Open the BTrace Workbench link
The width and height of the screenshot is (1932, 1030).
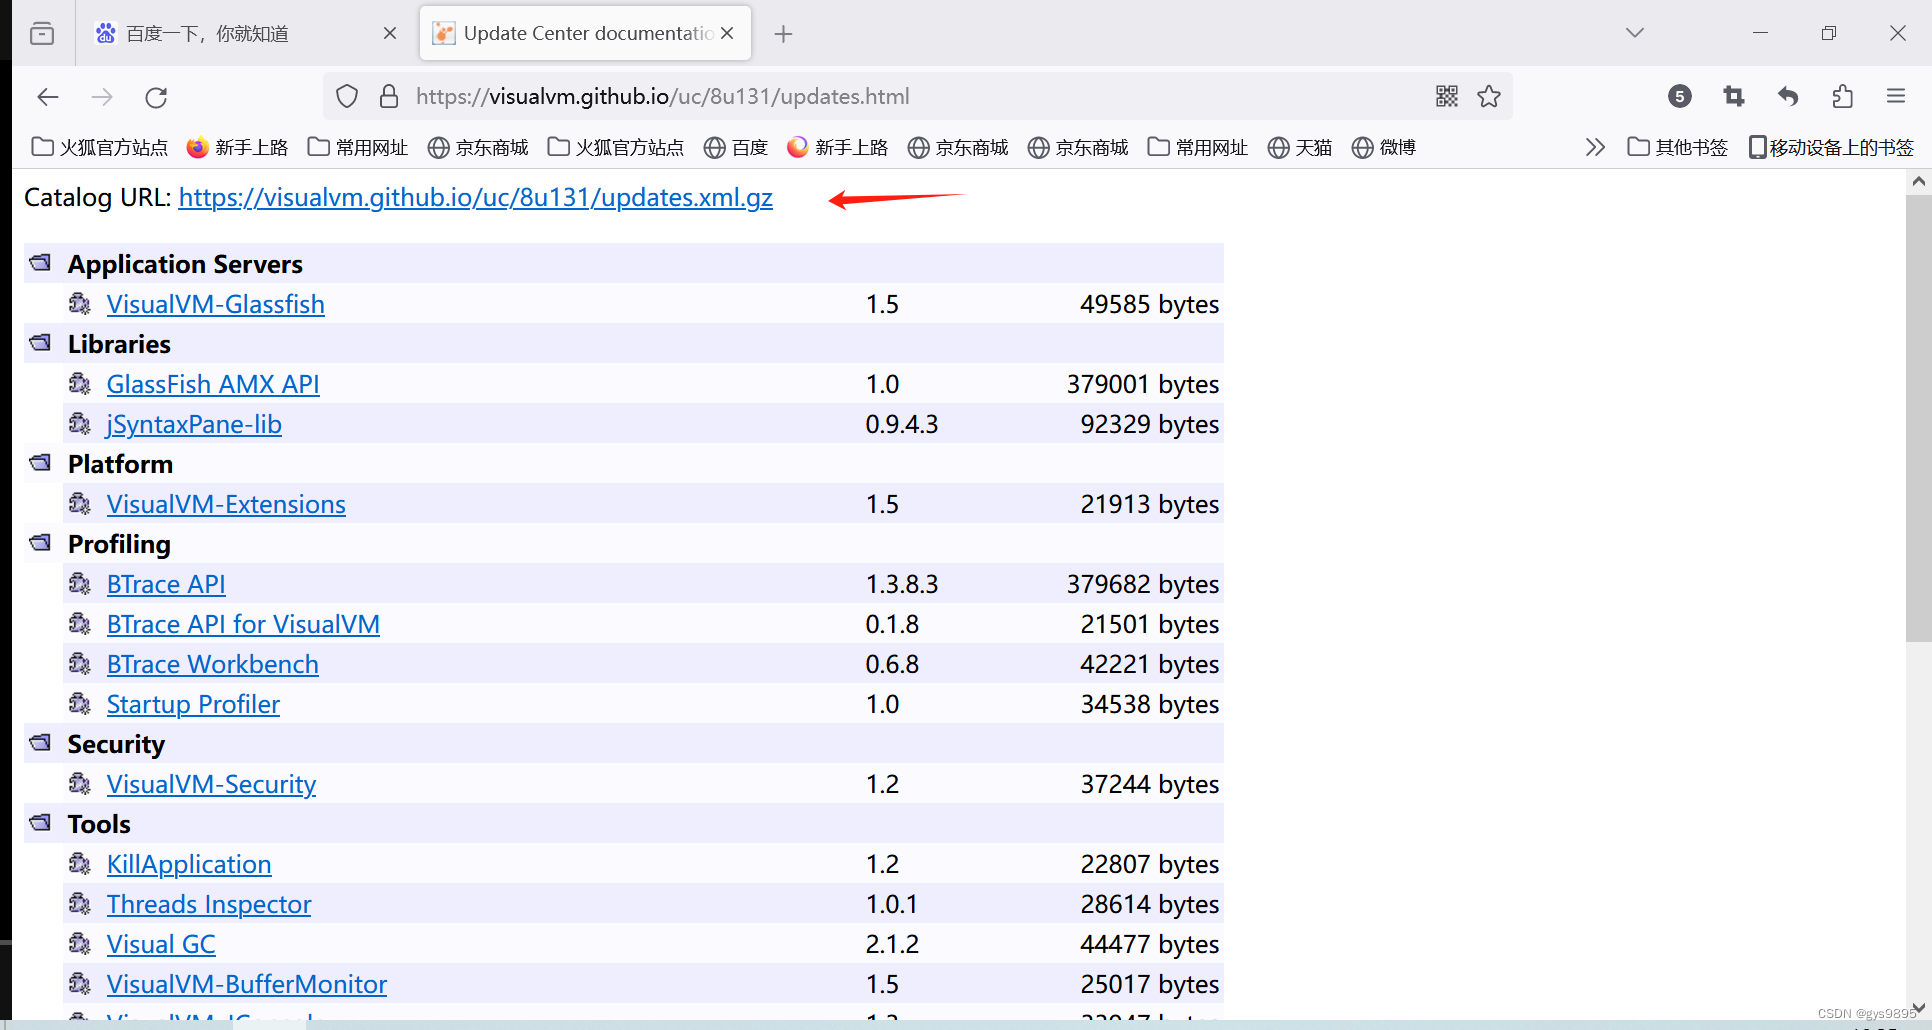coord(213,664)
